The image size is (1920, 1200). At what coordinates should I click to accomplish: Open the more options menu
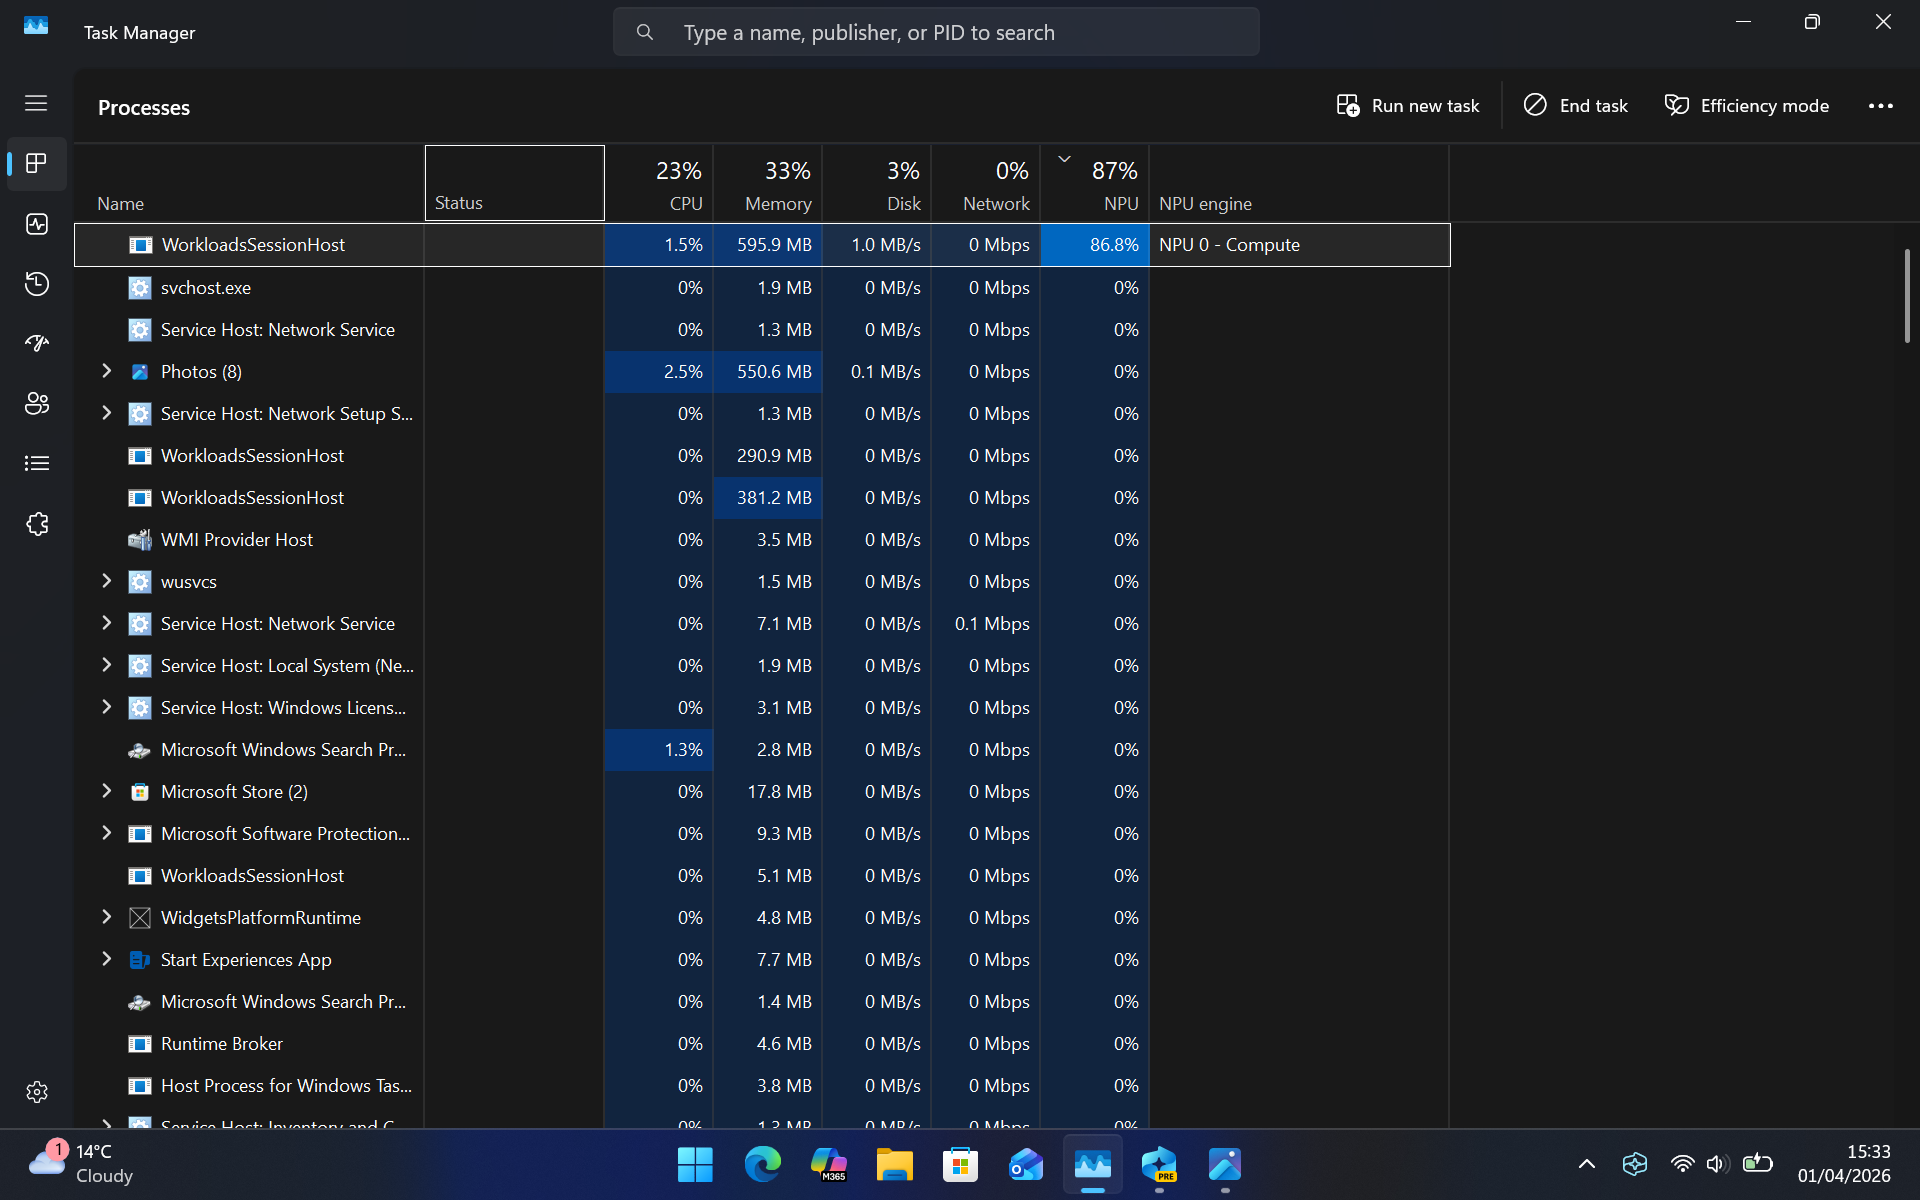(x=1881, y=105)
